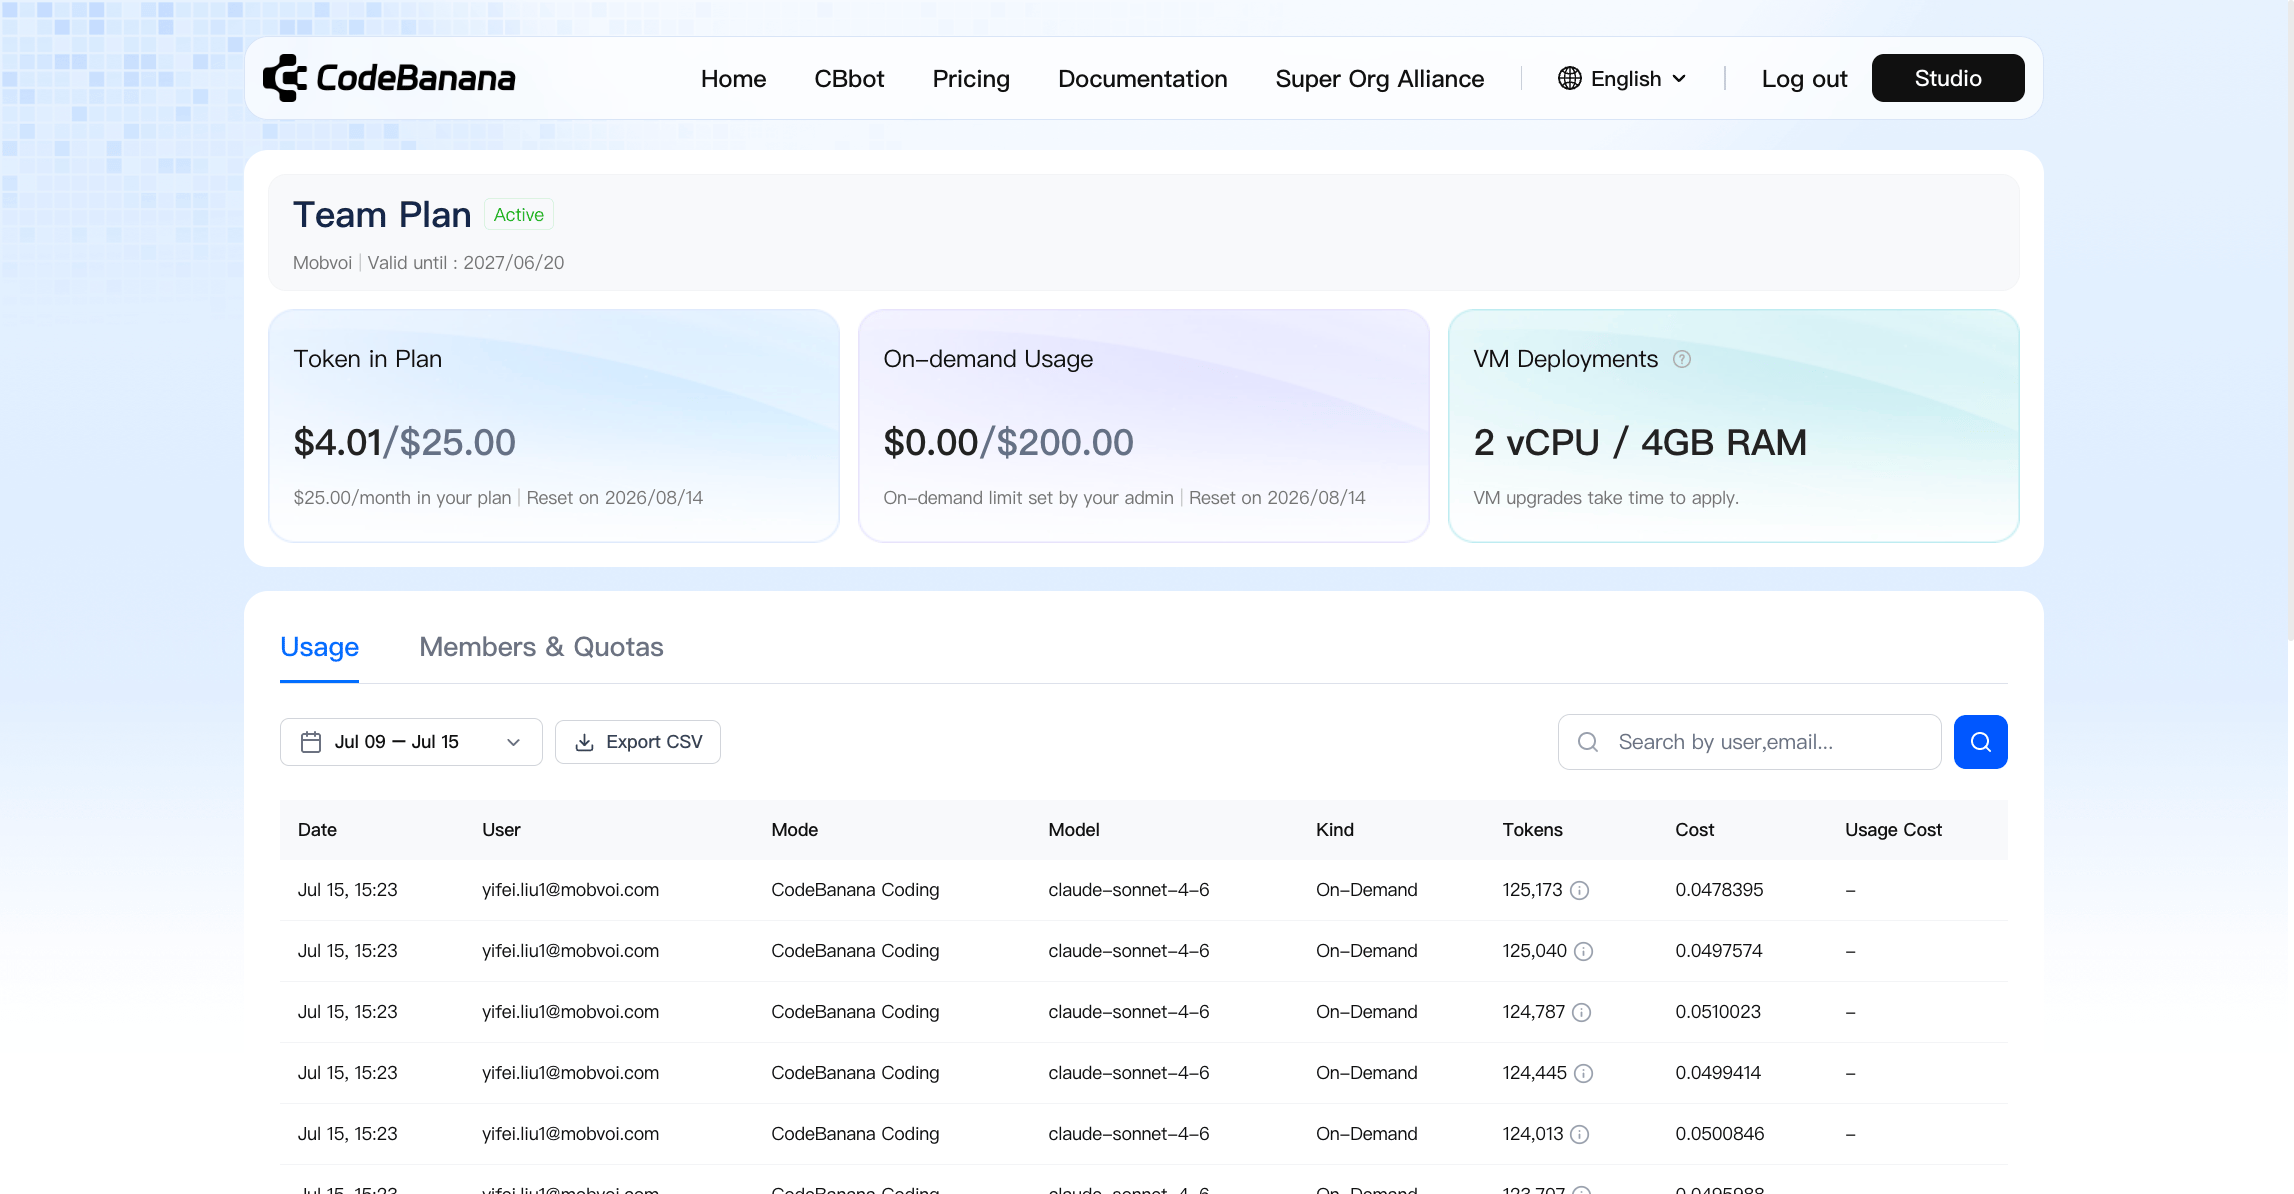This screenshot has height=1194, width=2294.
Task: Click the calendar icon in date selector
Action: tap(311, 742)
